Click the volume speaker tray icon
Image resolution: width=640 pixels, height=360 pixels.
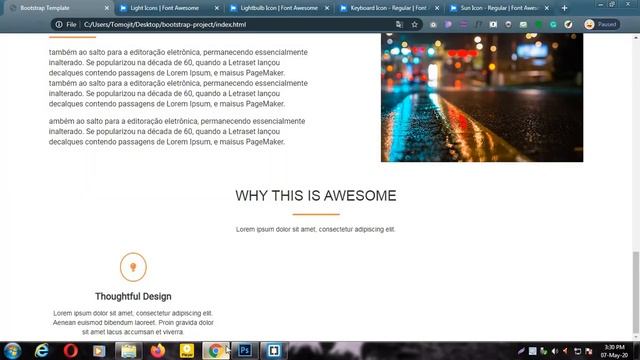[555, 351]
